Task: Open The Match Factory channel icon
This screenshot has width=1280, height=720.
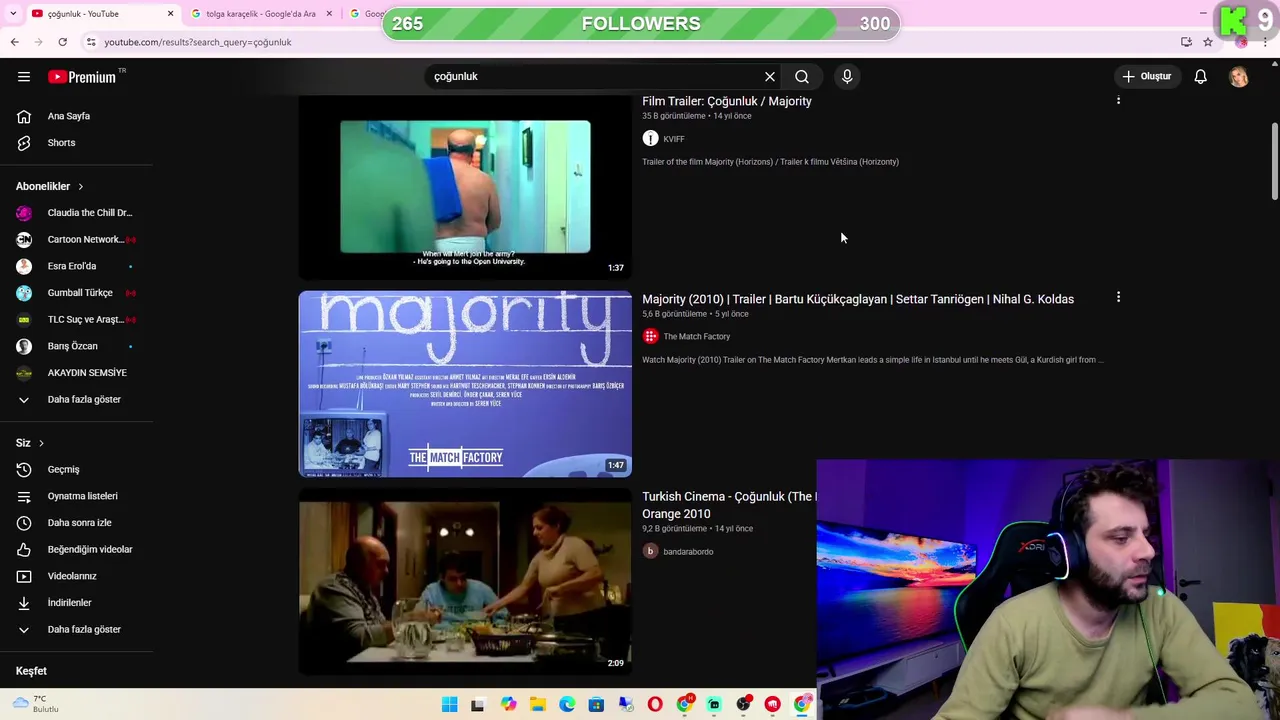Action: click(651, 337)
